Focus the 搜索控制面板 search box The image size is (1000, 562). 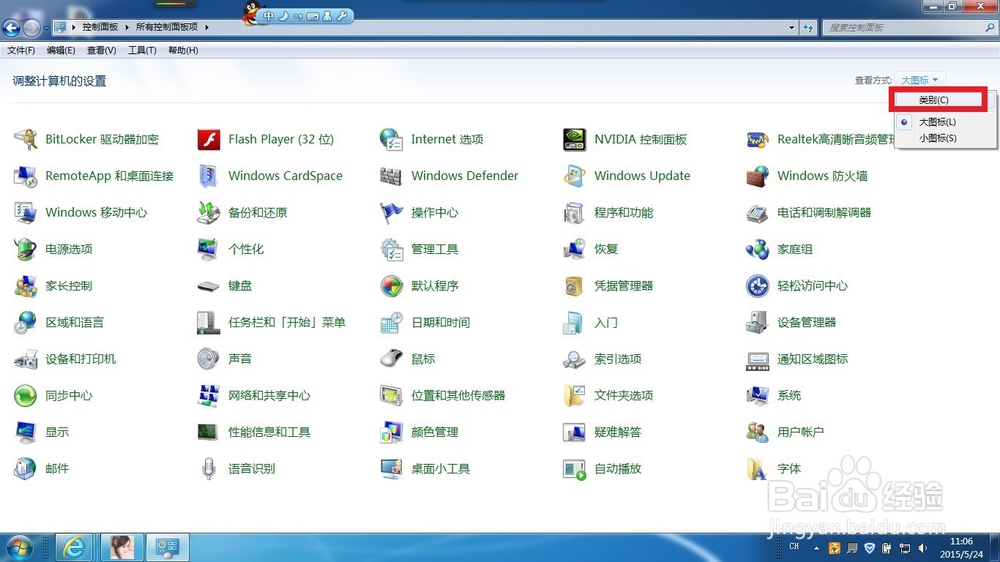[x=908, y=27]
